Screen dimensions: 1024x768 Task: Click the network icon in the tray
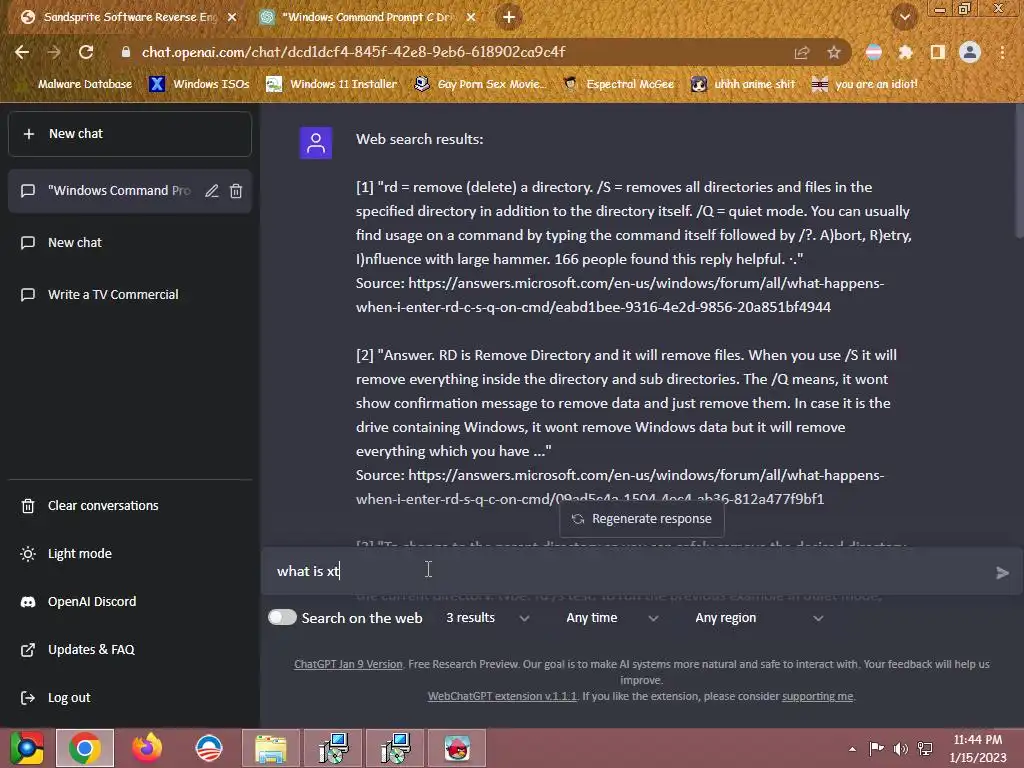tap(925, 748)
